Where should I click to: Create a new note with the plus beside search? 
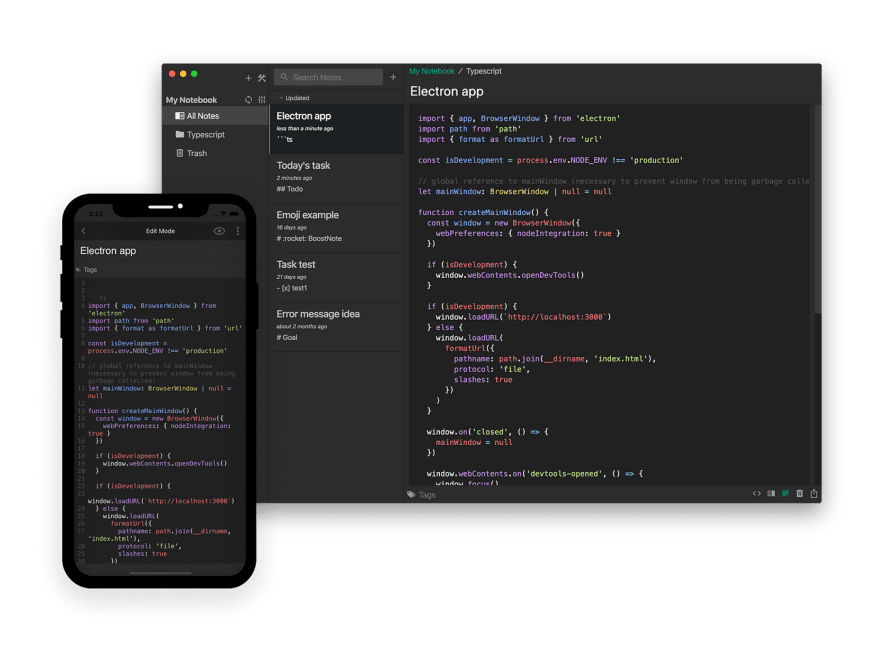393,77
